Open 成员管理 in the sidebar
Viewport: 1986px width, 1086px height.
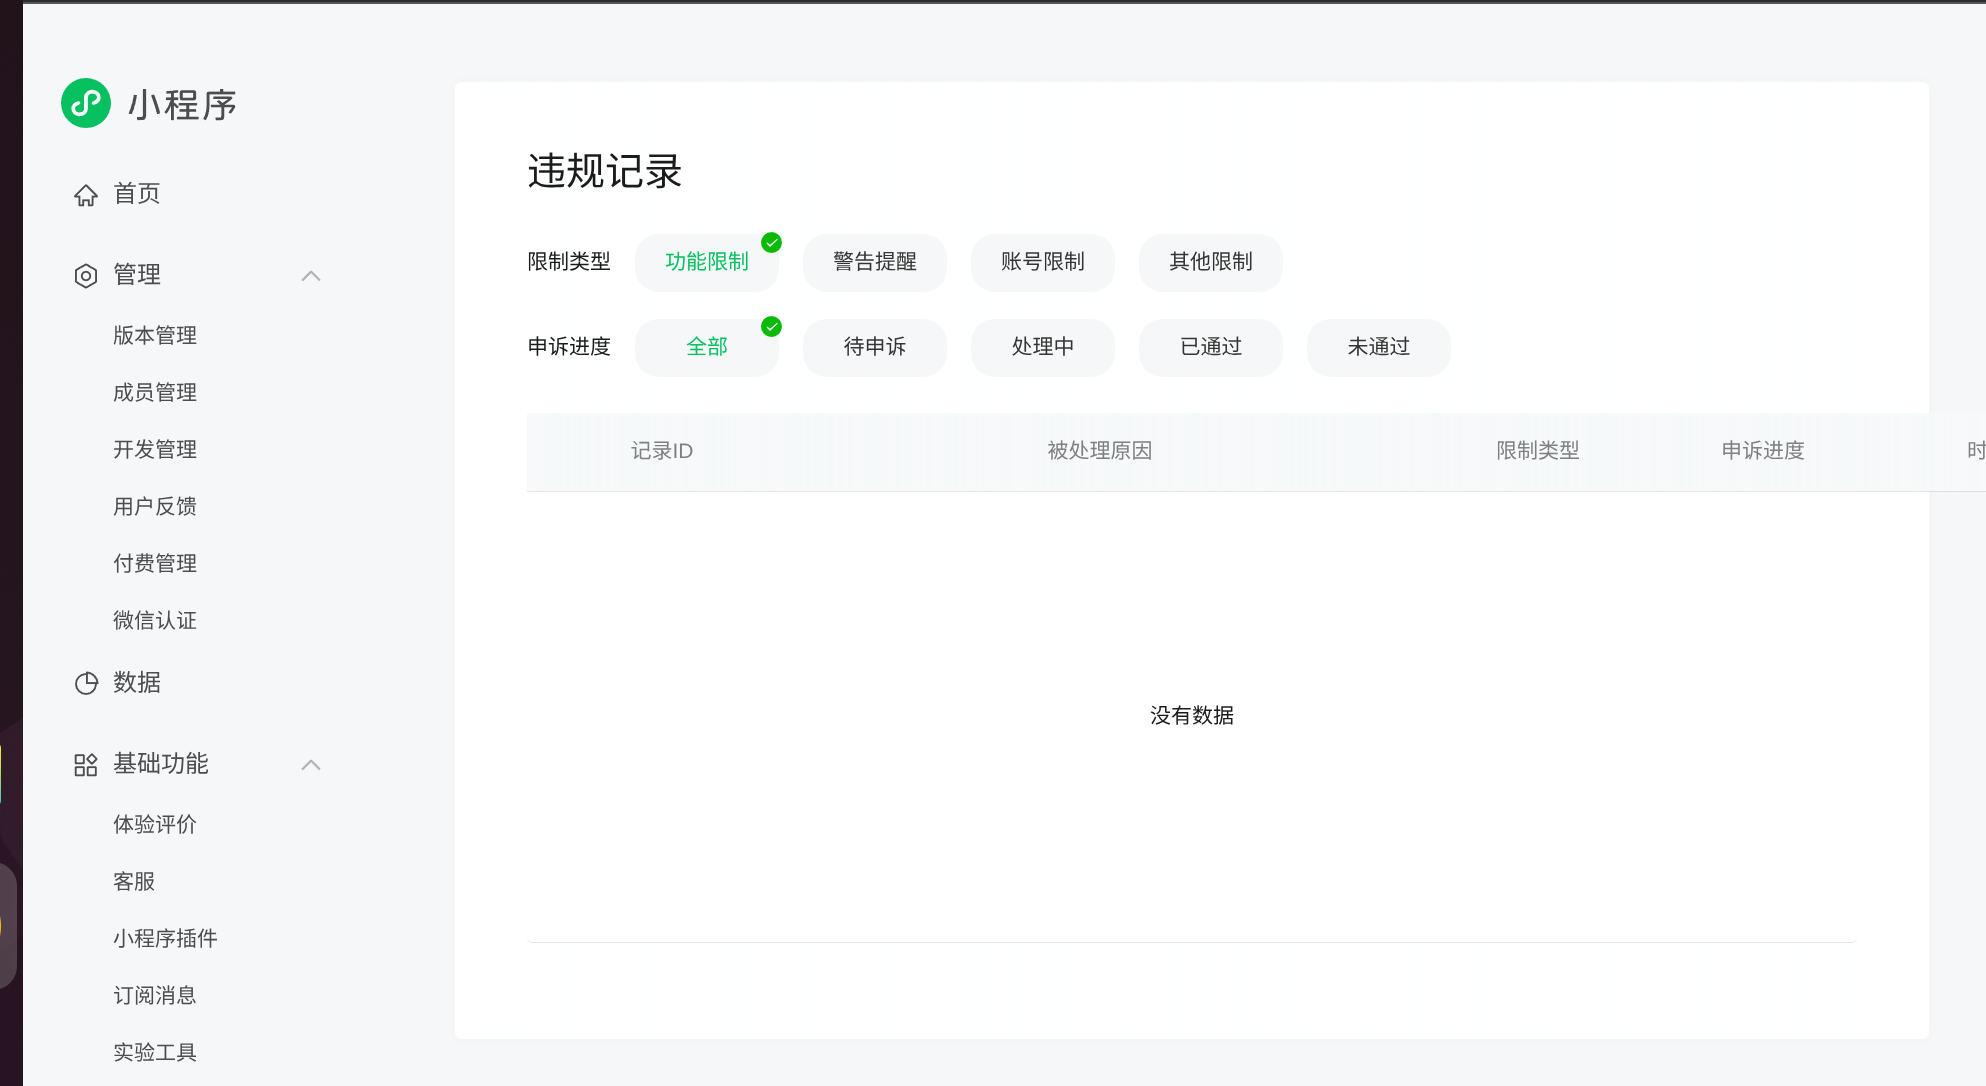click(x=155, y=392)
